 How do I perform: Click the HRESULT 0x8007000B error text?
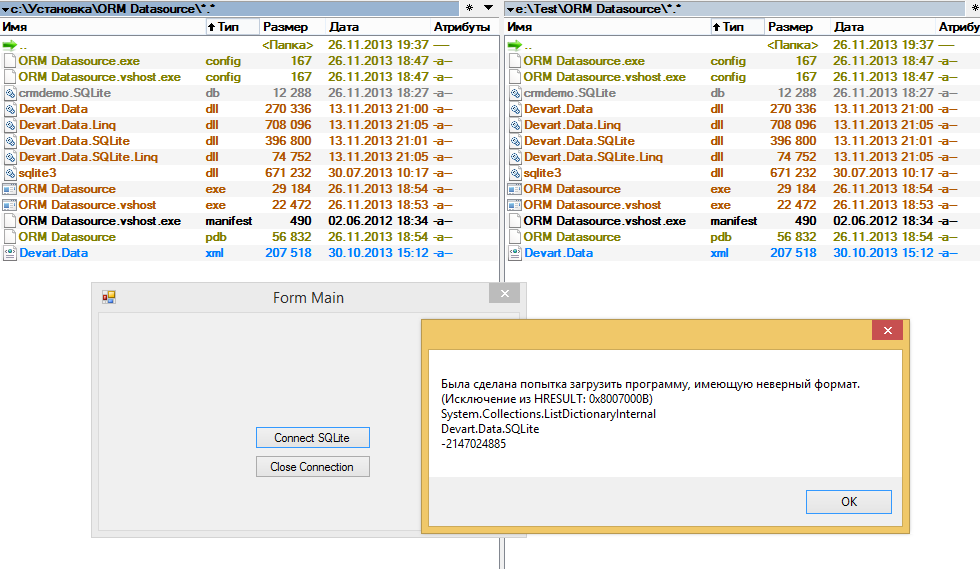point(547,399)
